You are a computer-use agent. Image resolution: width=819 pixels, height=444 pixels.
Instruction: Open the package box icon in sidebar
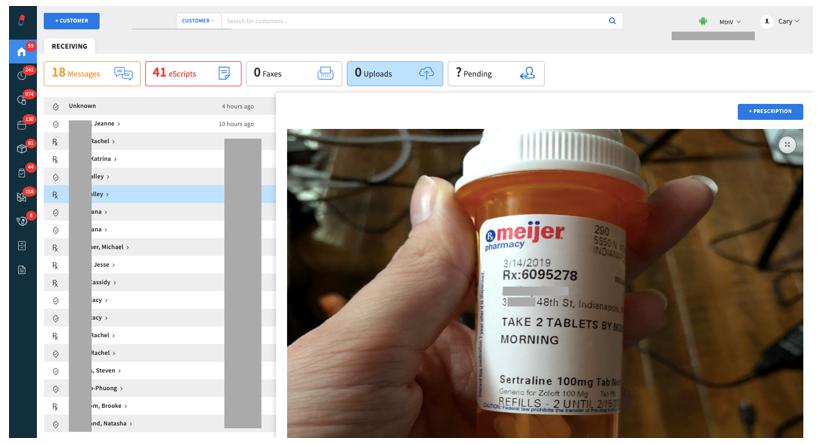coord(21,149)
